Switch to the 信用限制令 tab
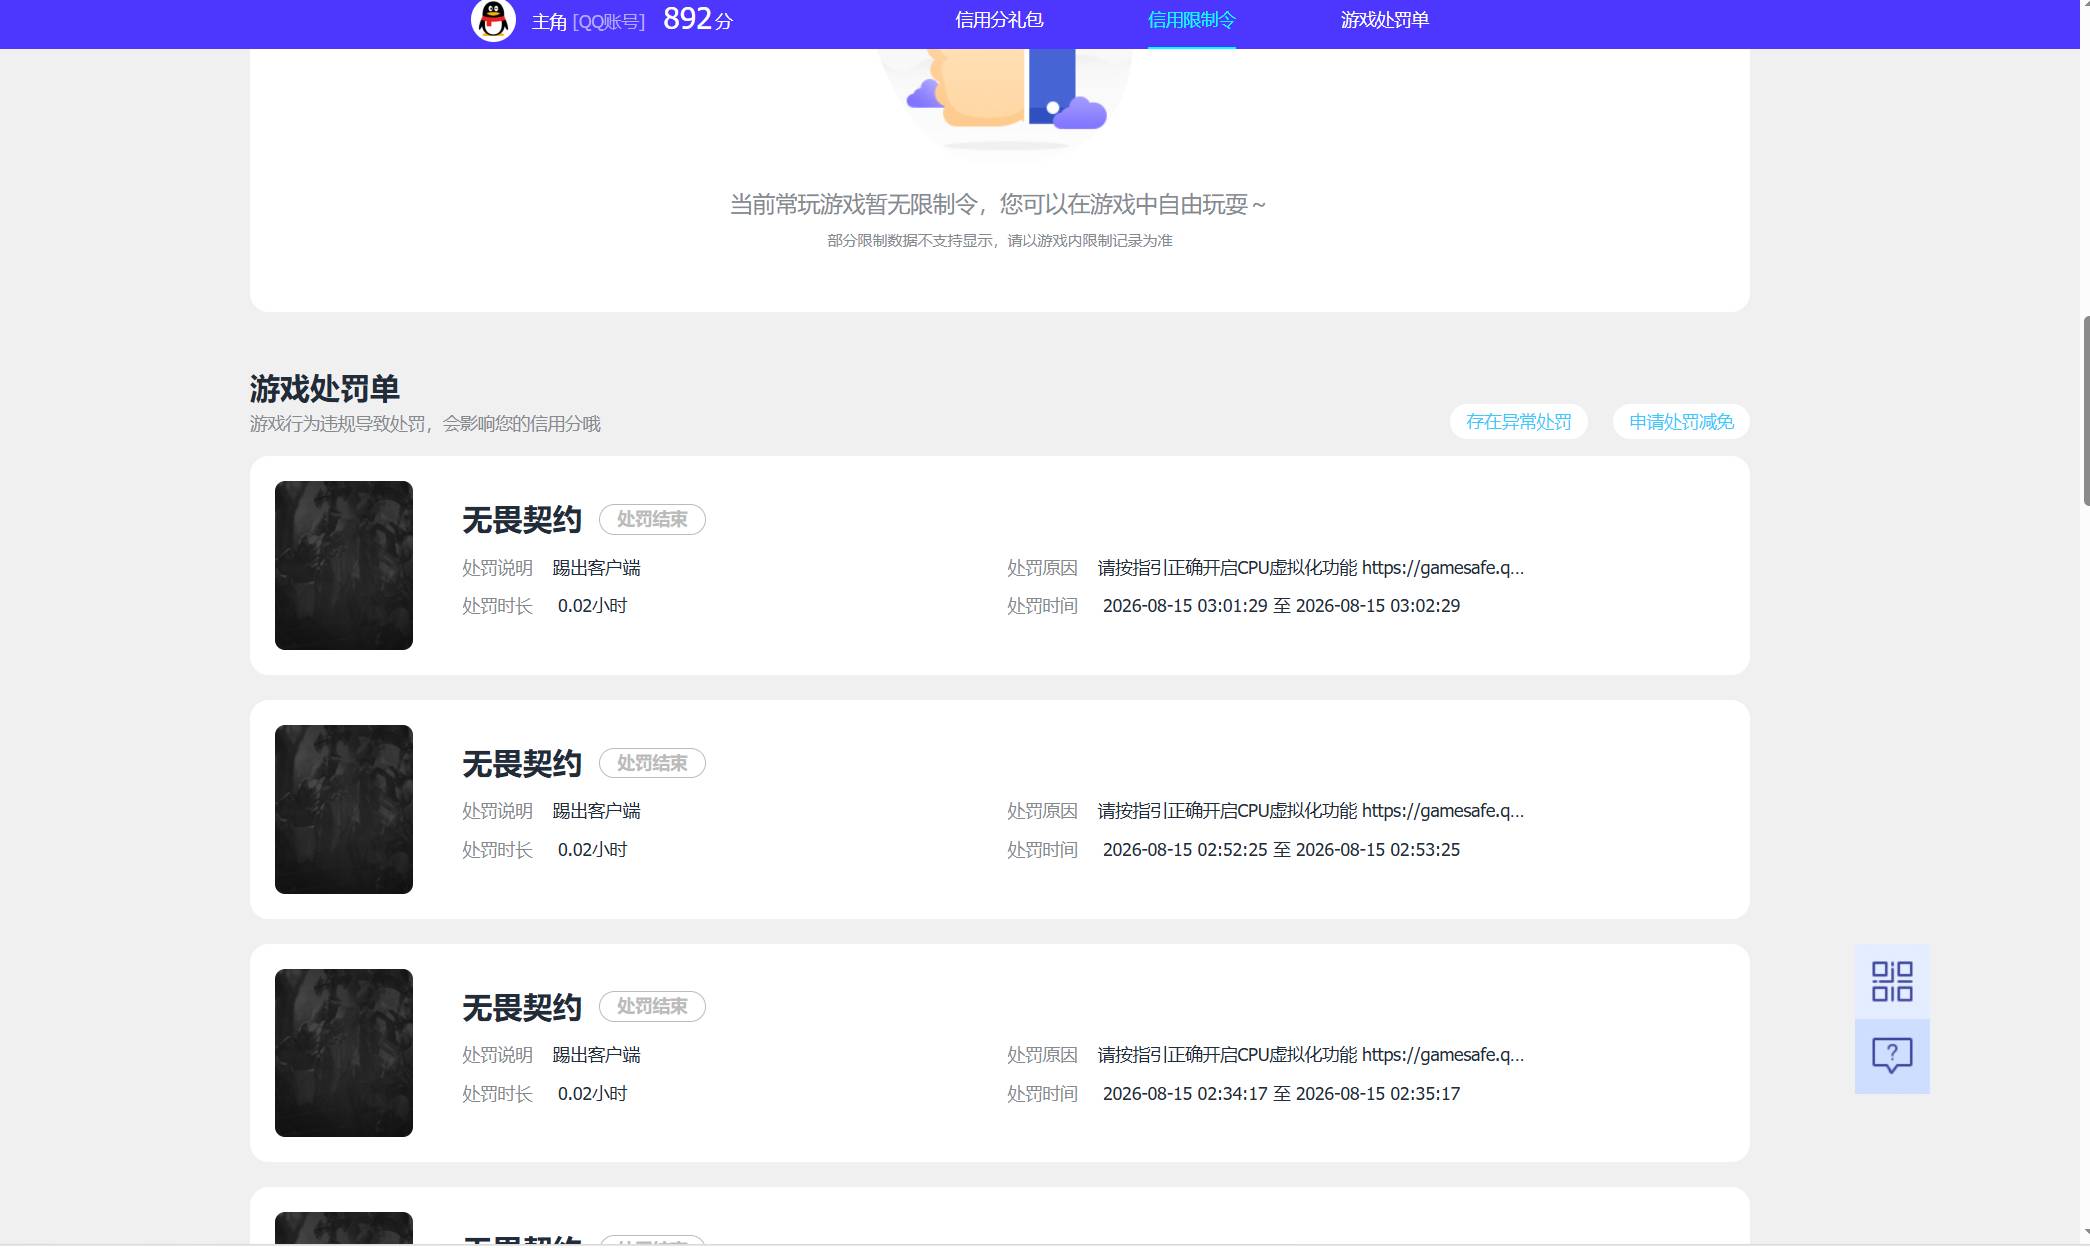 click(x=1191, y=20)
